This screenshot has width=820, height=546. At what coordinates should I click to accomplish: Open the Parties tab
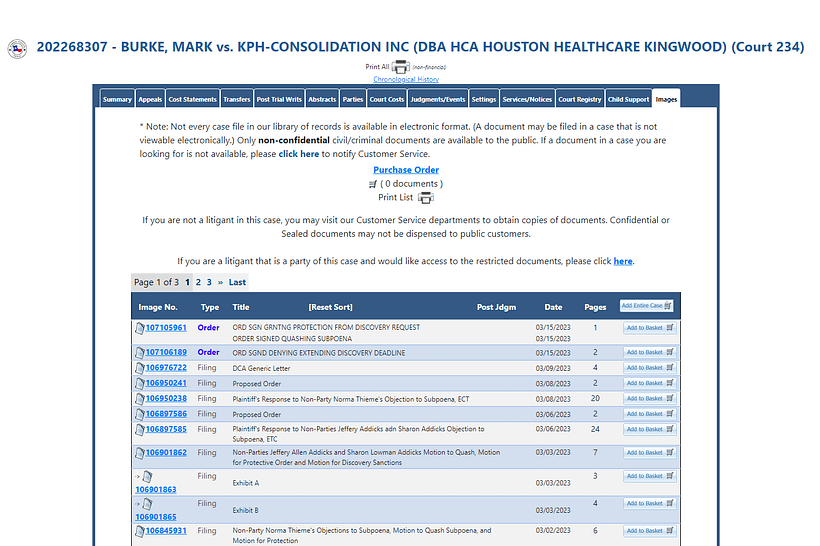tap(353, 99)
